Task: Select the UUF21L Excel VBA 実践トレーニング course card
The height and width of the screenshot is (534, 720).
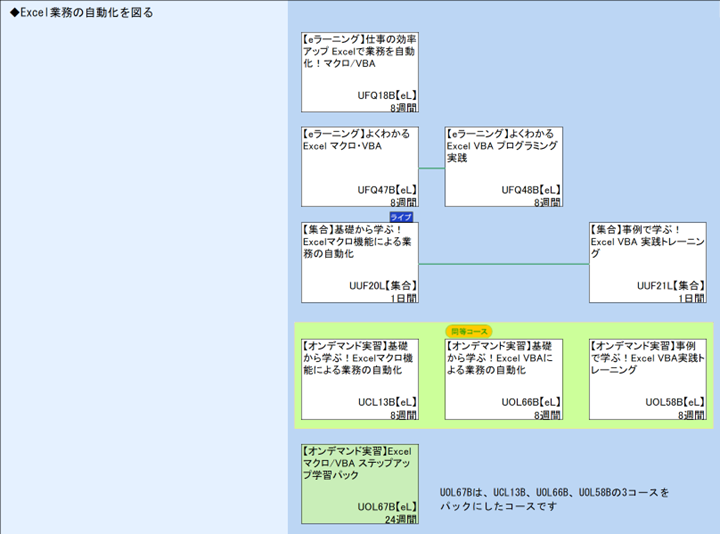Action: point(647,263)
